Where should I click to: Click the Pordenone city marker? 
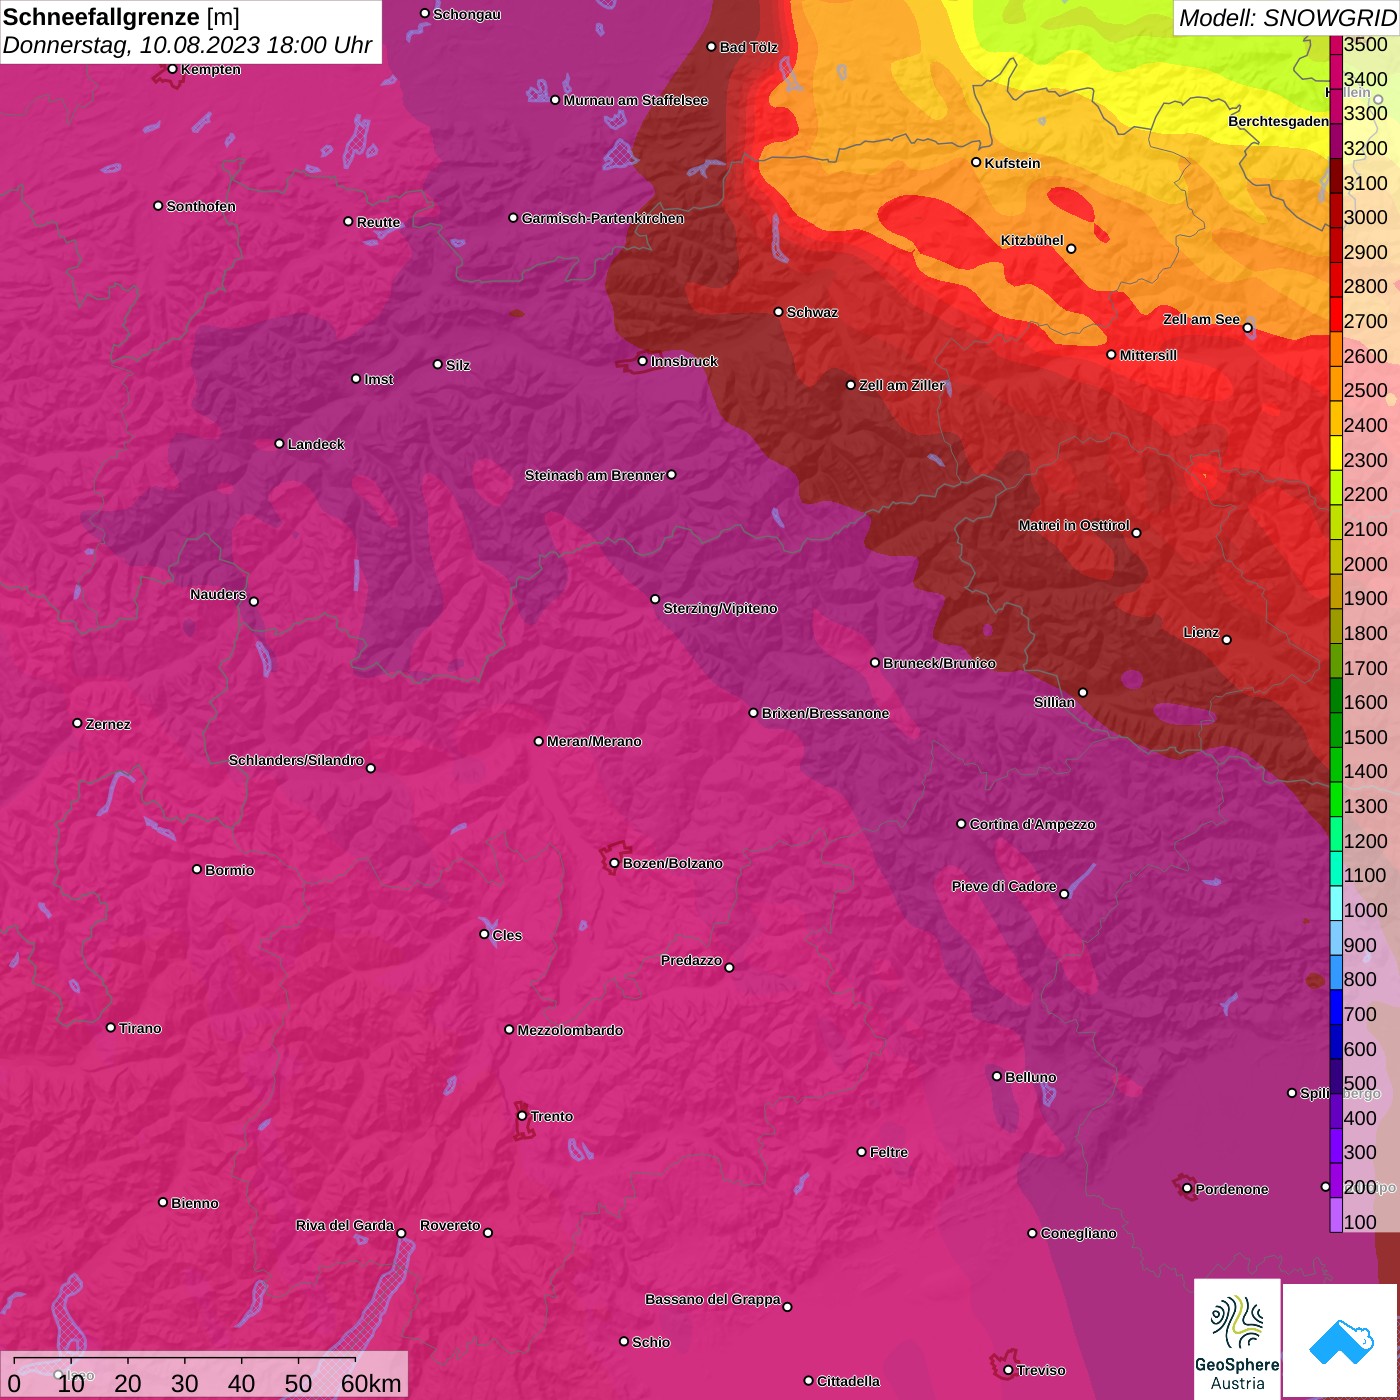pyautogui.click(x=1187, y=1189)
